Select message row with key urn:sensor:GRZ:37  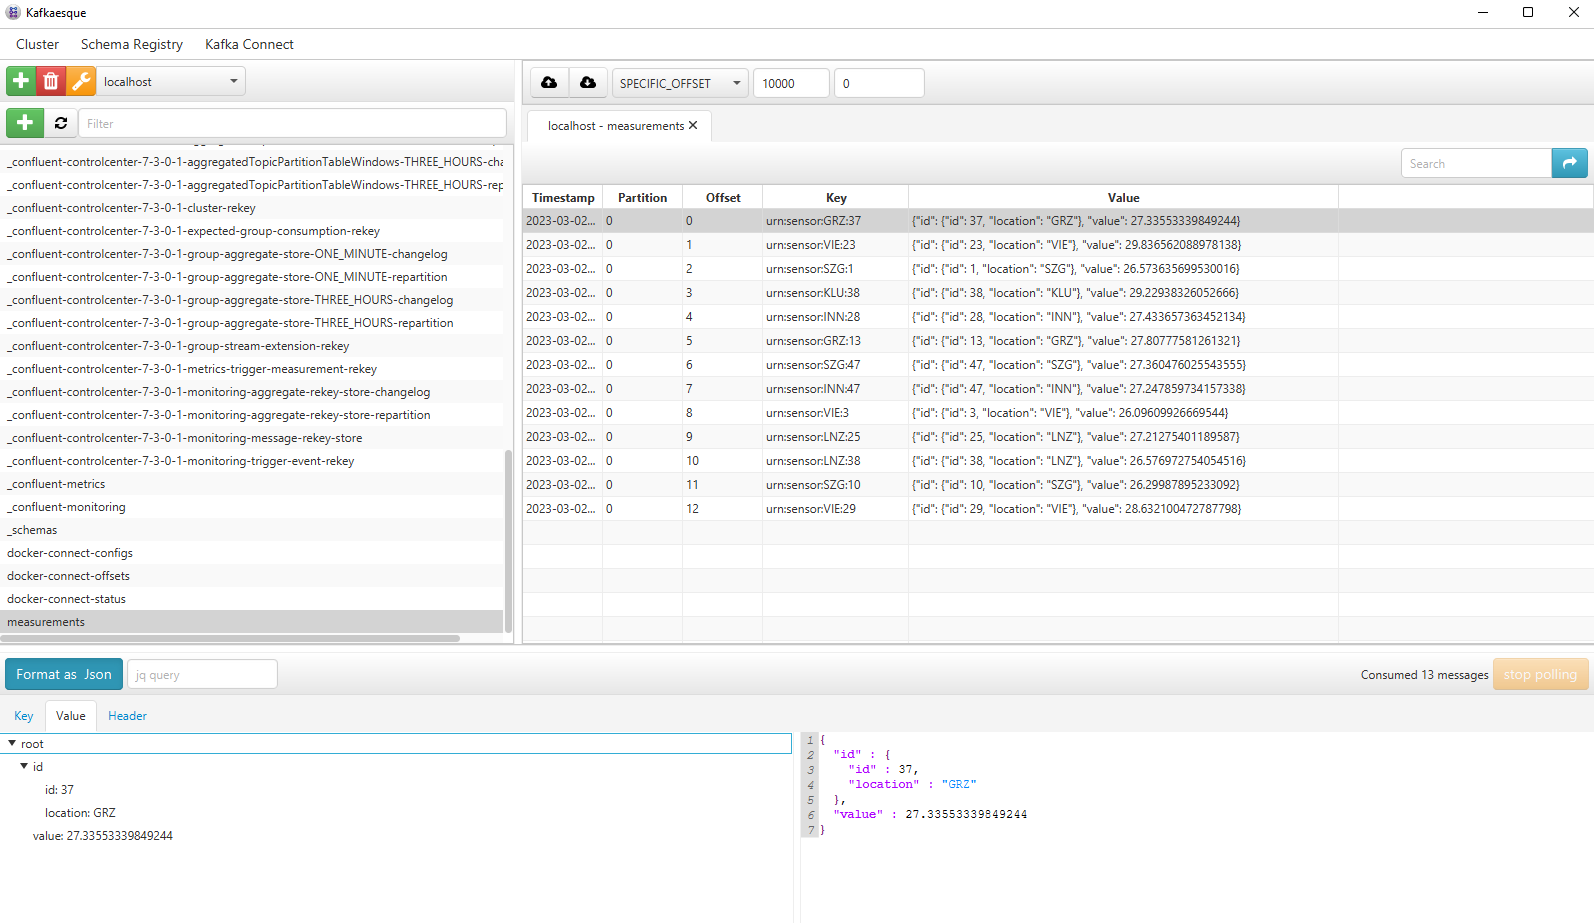[x=1058, y=221]
